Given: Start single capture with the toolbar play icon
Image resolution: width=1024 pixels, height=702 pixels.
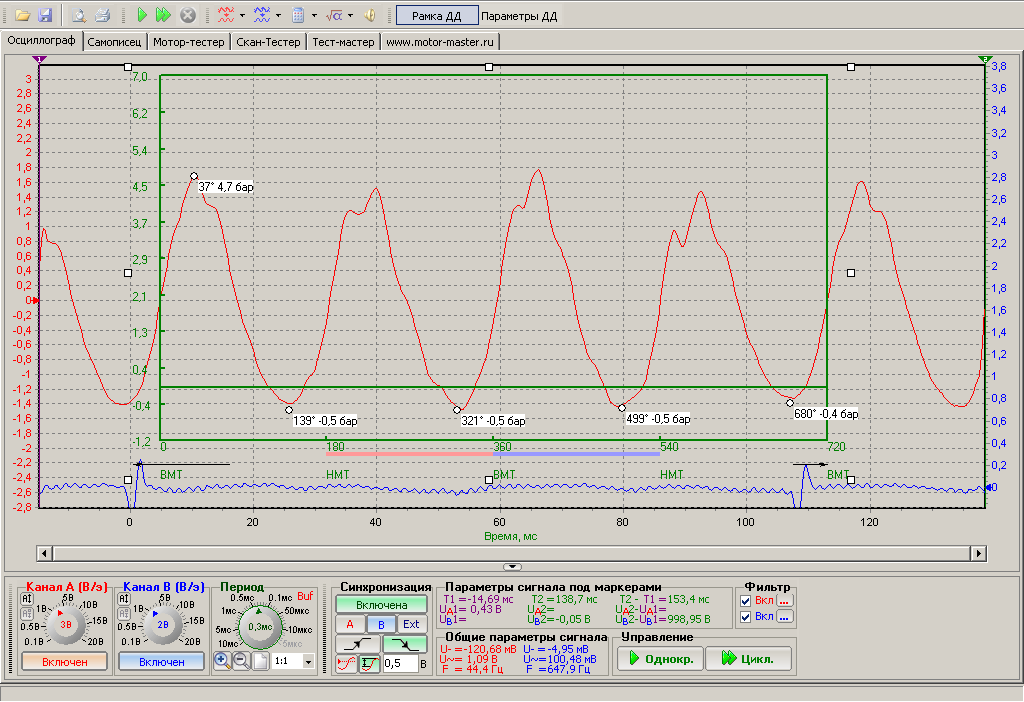Looking at the screenshot, I should (142, 15).
